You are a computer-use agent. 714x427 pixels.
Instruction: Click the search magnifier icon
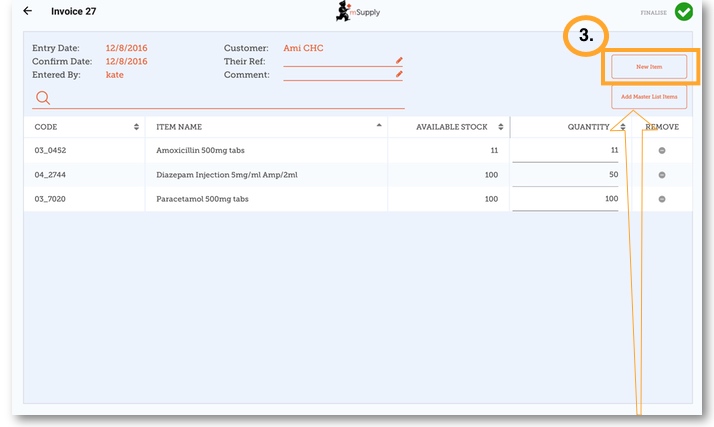tap(43, 97)
